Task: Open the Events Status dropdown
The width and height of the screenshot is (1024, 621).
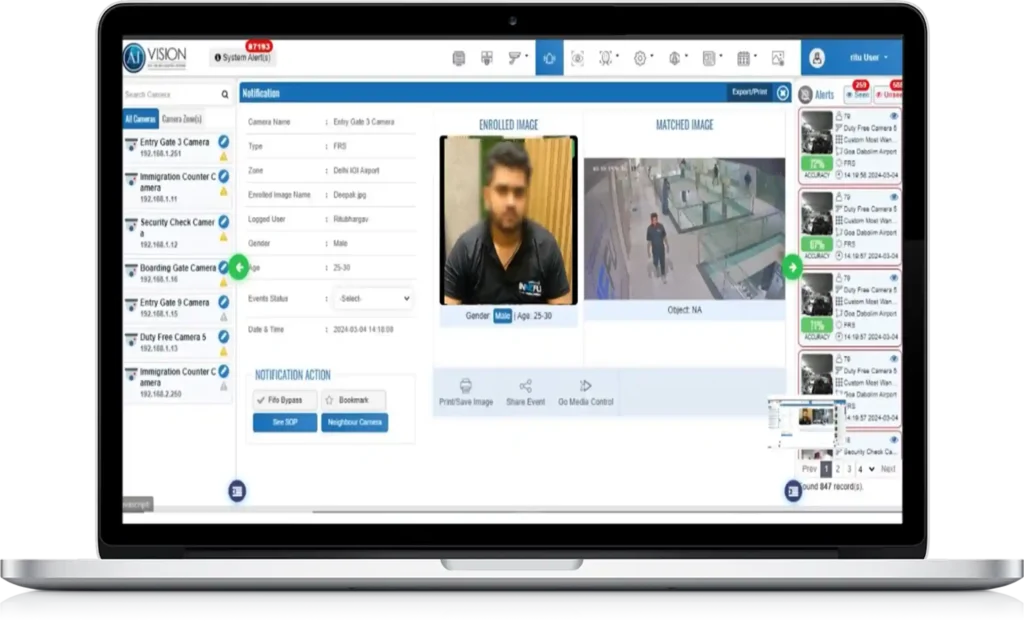Action: [372, 298]
